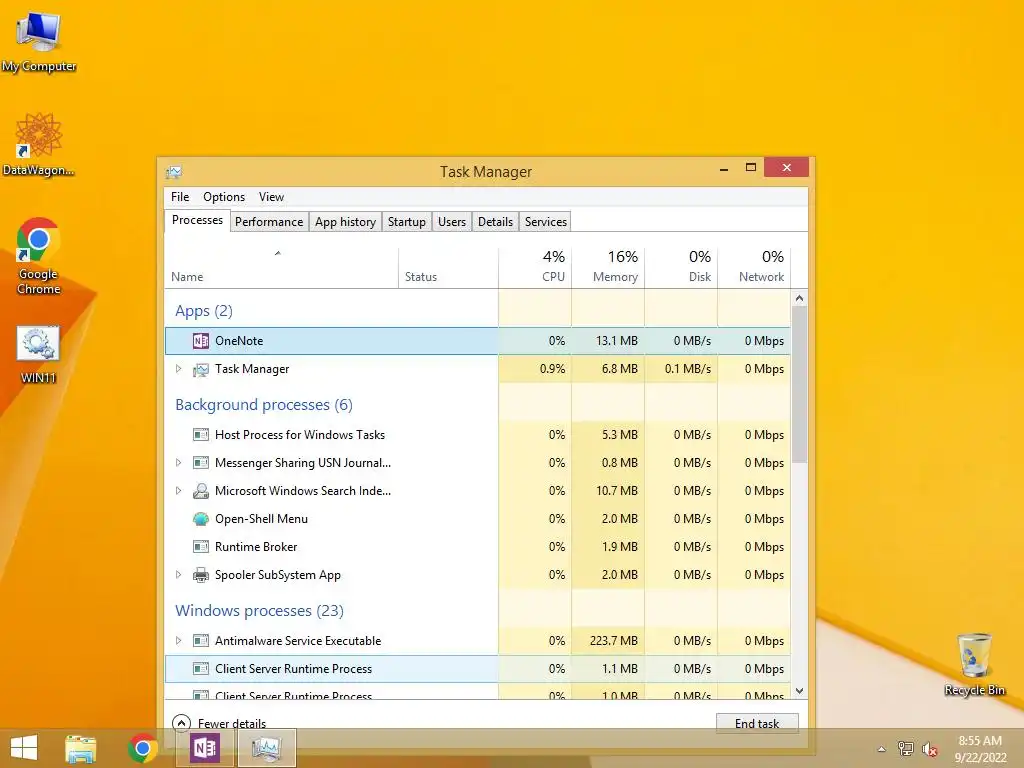Sort by the Status column header
The width and height of the screenshot is (1024, 768).
(448, 268)
